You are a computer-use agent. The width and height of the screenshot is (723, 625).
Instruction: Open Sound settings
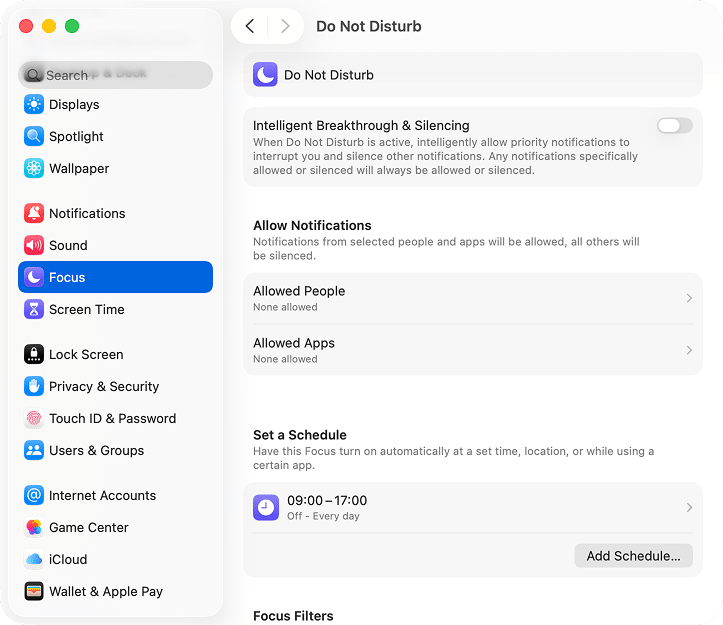tap(115, 245)
